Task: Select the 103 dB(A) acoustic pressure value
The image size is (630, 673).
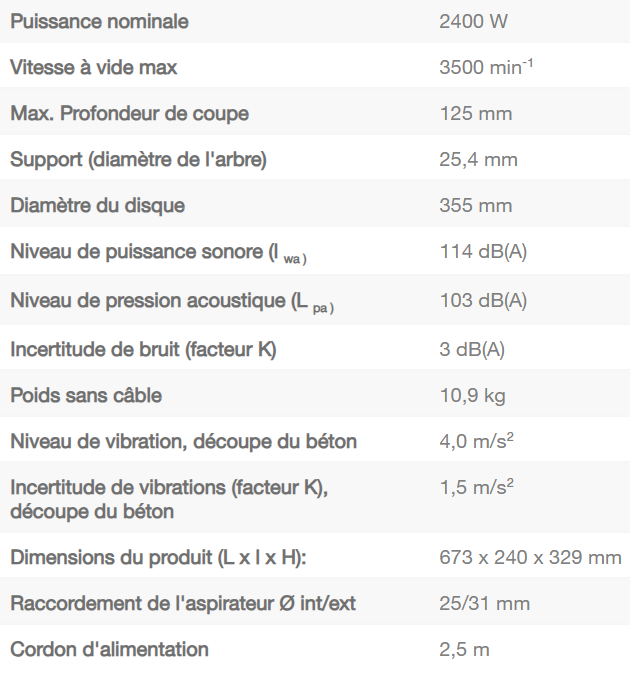Action: (x=483, y=300)
